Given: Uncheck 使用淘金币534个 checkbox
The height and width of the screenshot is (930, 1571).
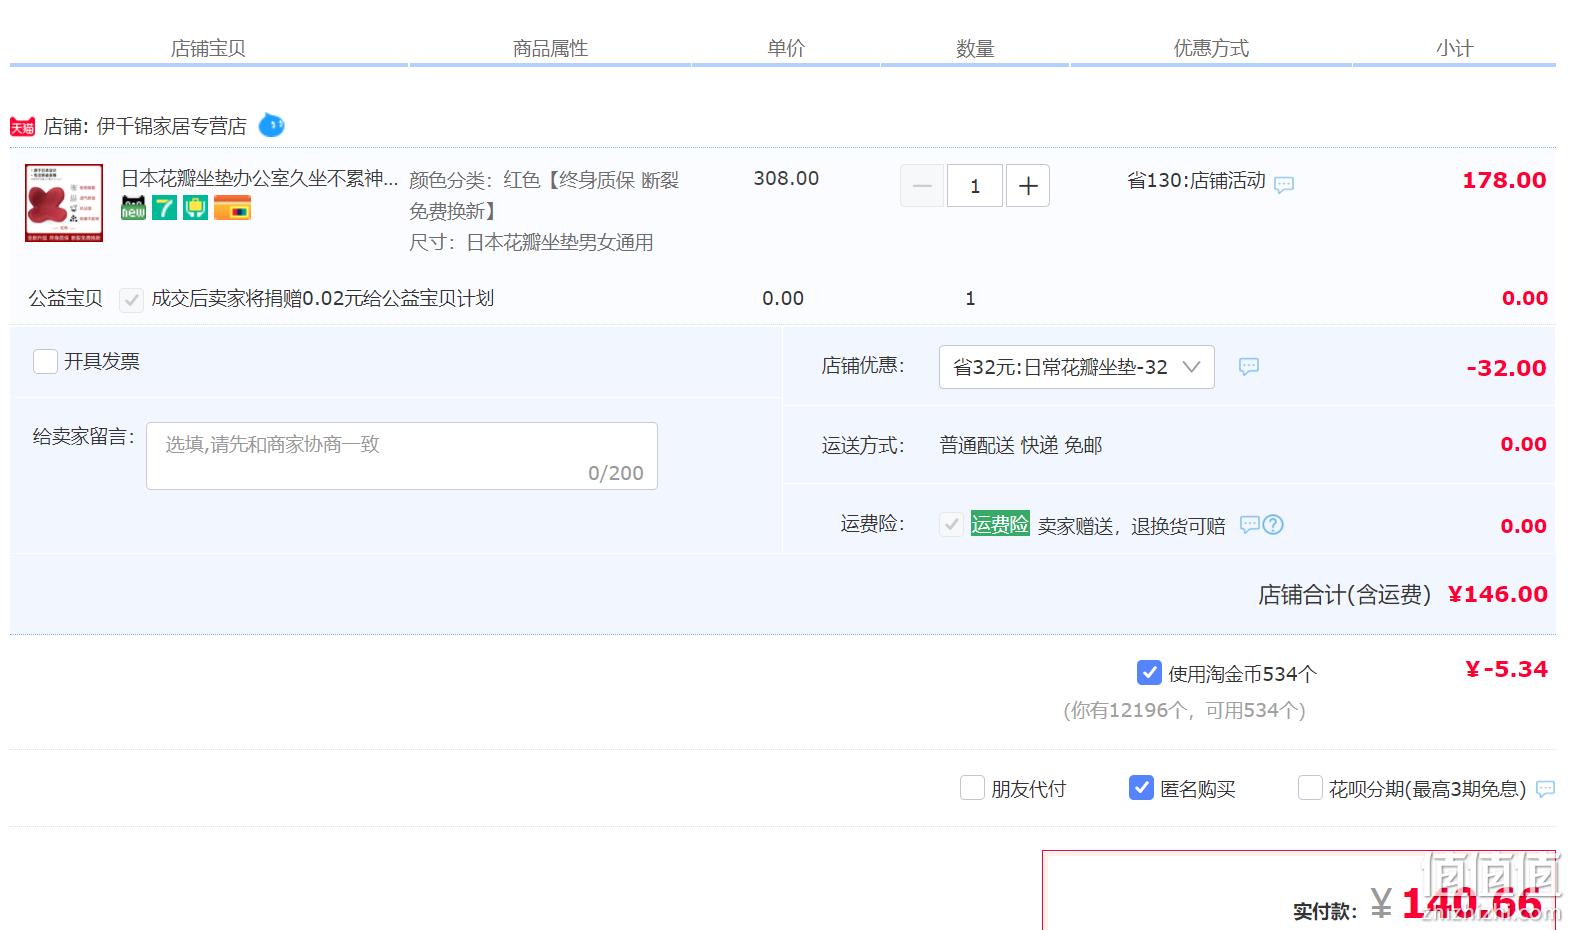Looking at the screenshot, I should tap(1149, 673).
